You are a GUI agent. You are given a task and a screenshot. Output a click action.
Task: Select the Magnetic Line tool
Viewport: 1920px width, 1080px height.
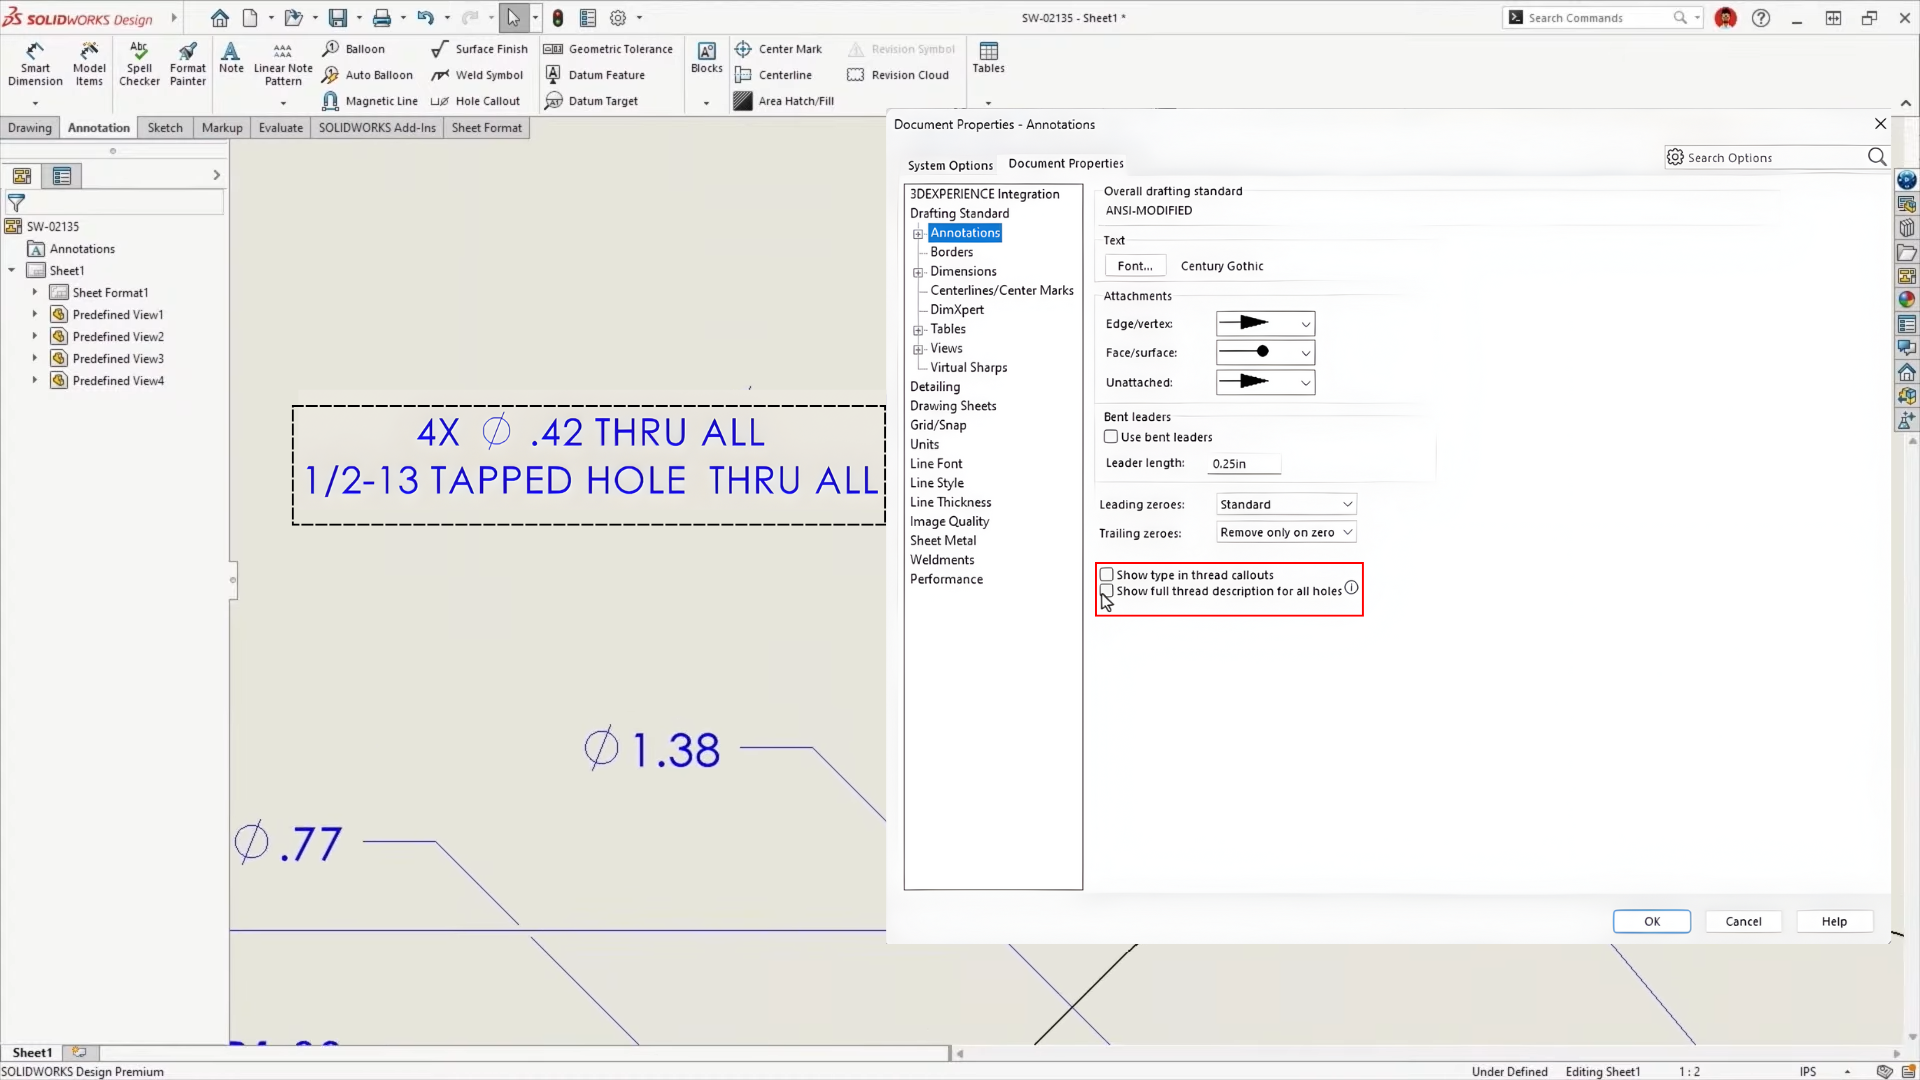pyautogui.click(x=370, y=101)
